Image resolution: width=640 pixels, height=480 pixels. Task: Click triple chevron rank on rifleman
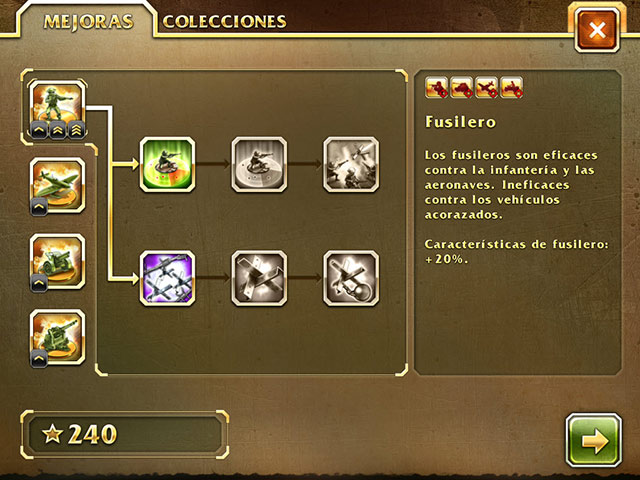point(76,130)
